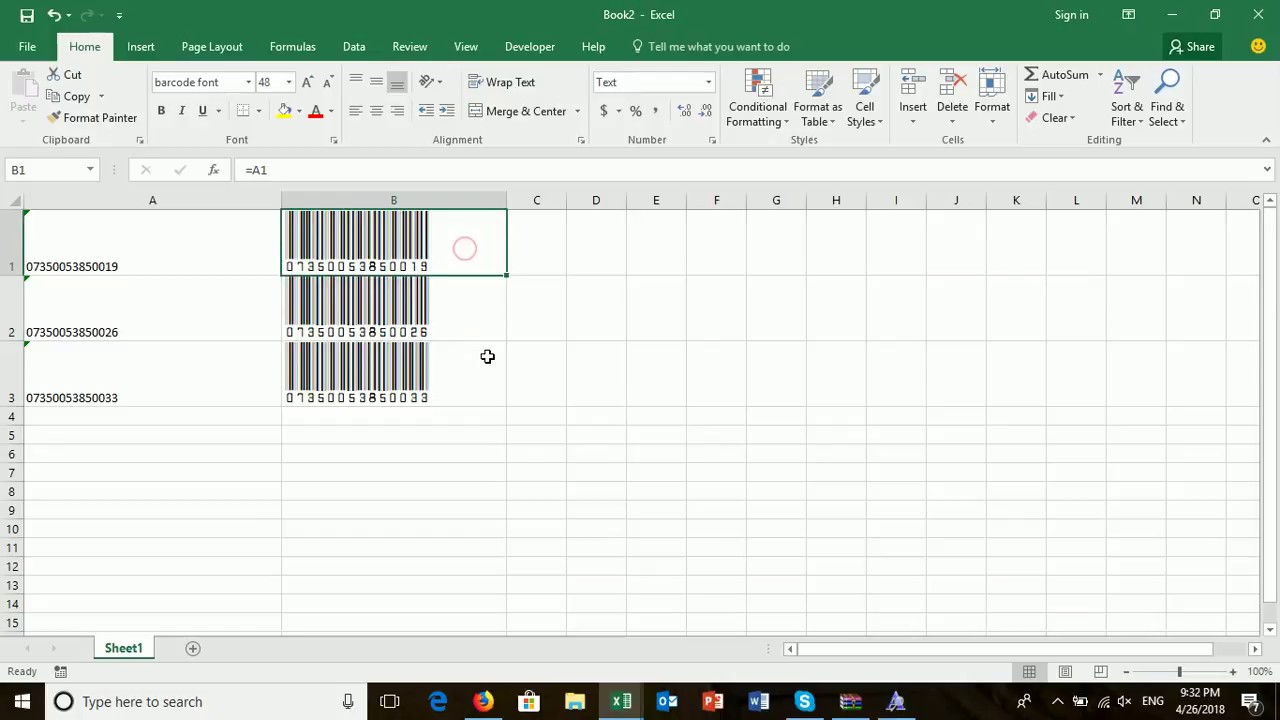
Task: Adjust the zoom slider in status bar
Action: 1179,672
